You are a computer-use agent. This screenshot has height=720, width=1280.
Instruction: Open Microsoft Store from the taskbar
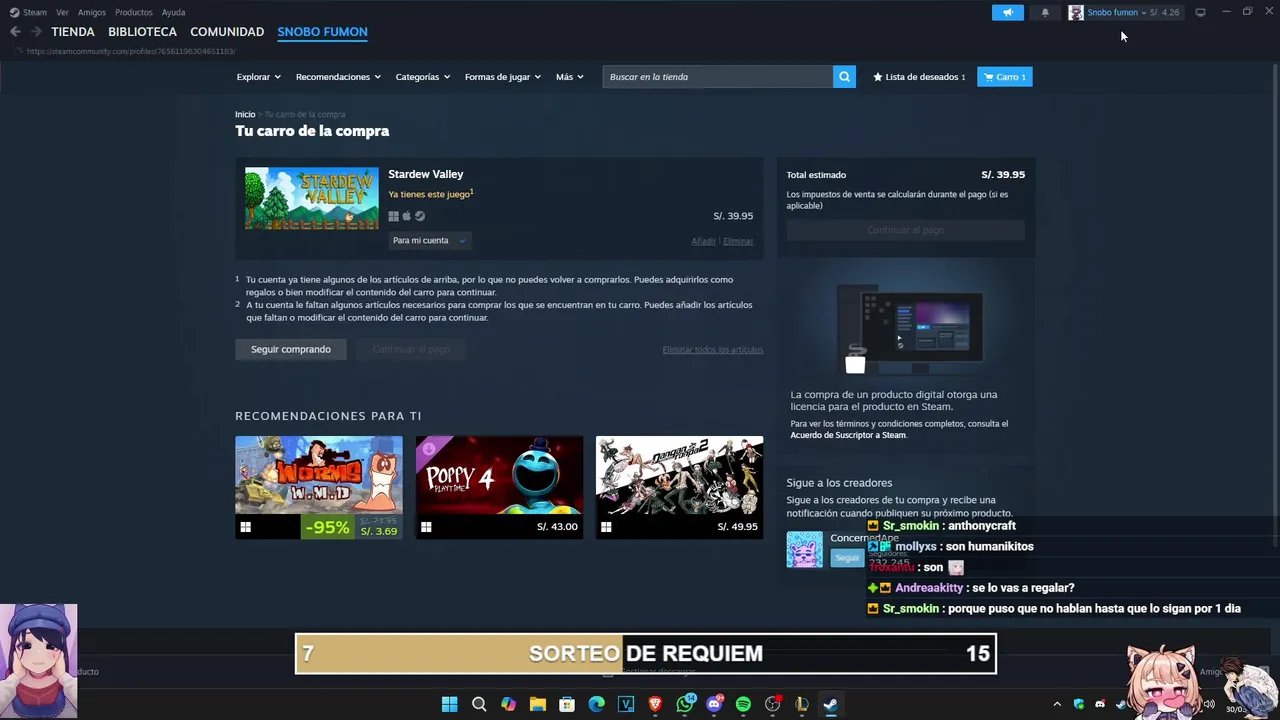[x=567, y=705]
